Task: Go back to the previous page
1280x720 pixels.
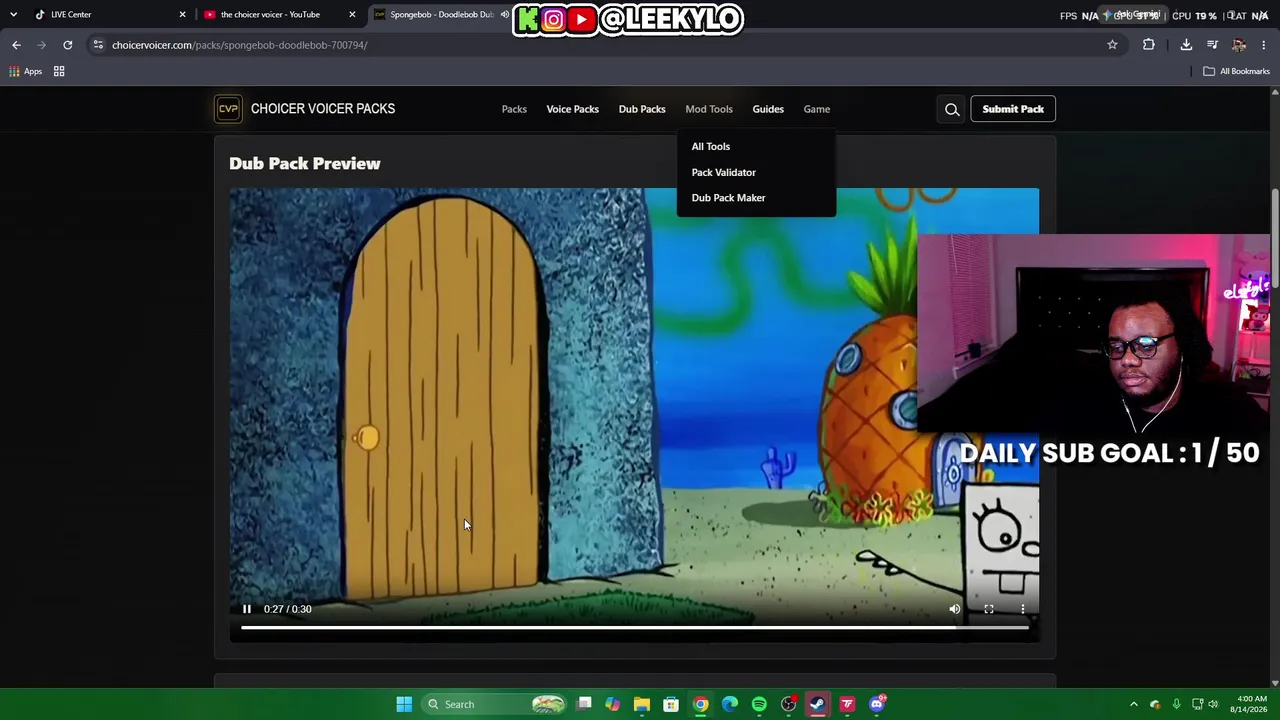Action: pos(16,45)
